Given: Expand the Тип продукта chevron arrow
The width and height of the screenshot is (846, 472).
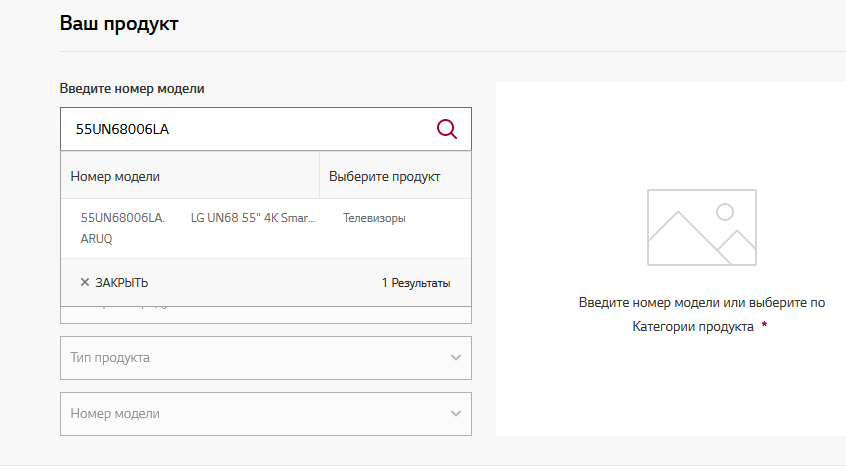Looking at the screenshot, I should click(x=456, y=358).
